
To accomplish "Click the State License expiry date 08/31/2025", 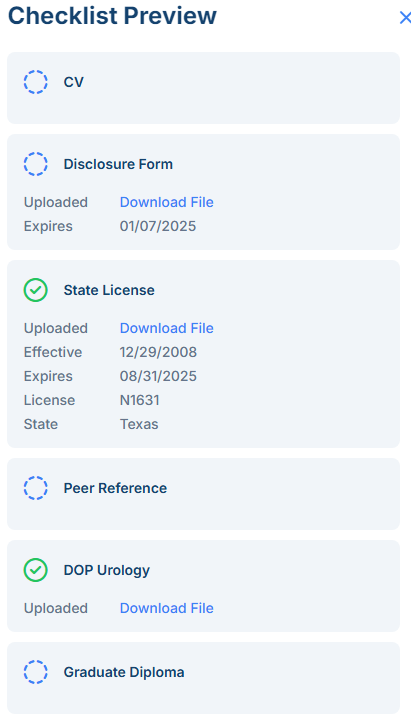I will coord(158,376).
